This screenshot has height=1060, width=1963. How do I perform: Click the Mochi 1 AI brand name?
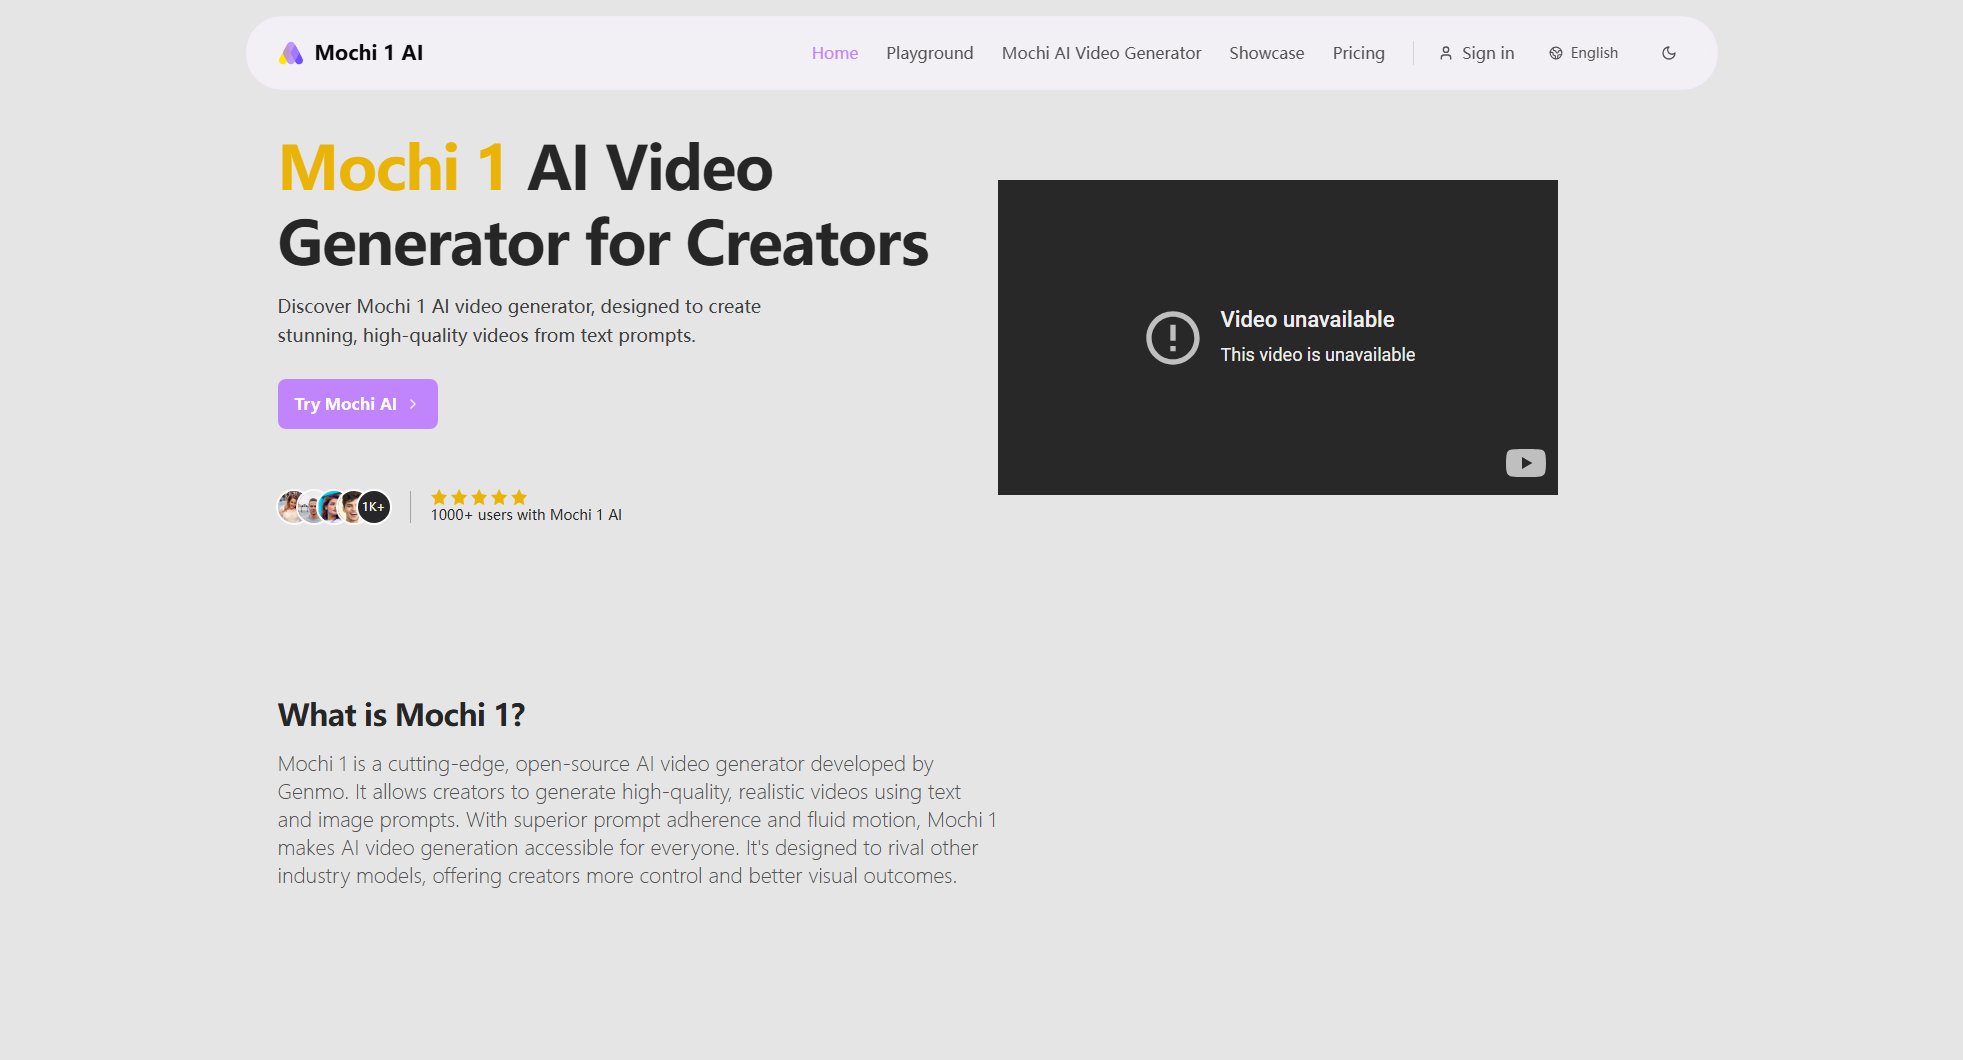369,53
